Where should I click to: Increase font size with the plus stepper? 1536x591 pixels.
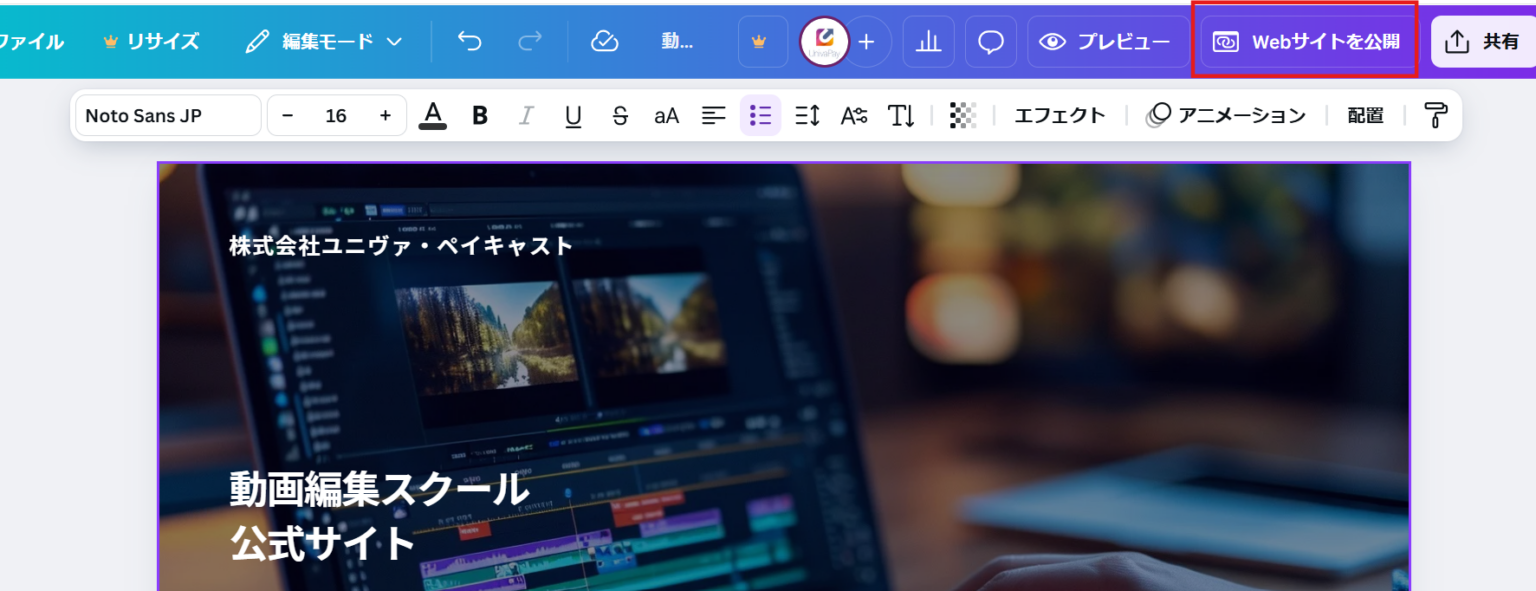pos(385,115)
